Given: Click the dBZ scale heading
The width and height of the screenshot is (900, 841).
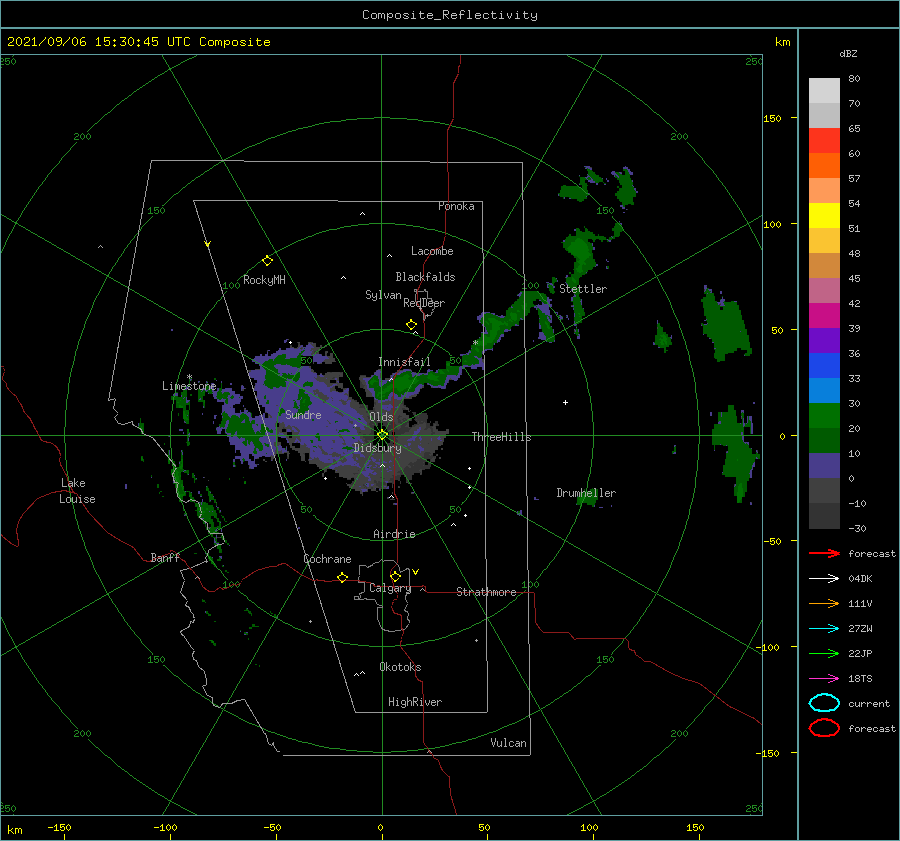Looking at the screenshot, I should pos(848,53).
